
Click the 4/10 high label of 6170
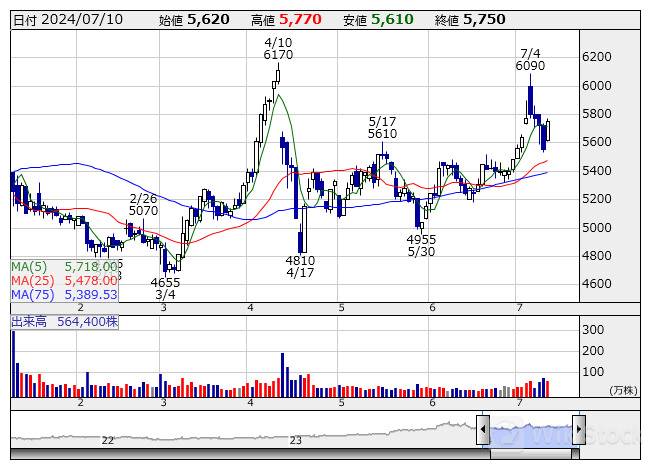point(278,49)
